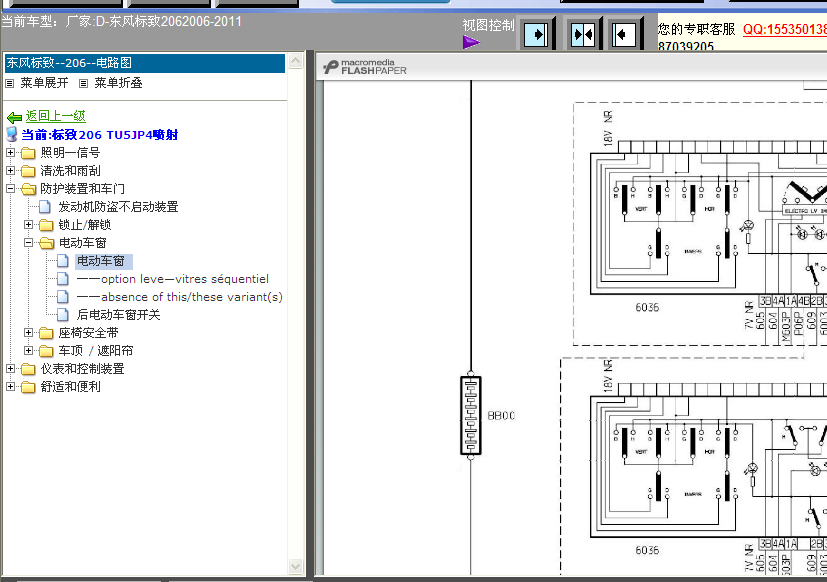Expand the 仪表和控制装置 tree node
Screen dimensions: 827x582
pyautogui.click(x=11, y=368)
